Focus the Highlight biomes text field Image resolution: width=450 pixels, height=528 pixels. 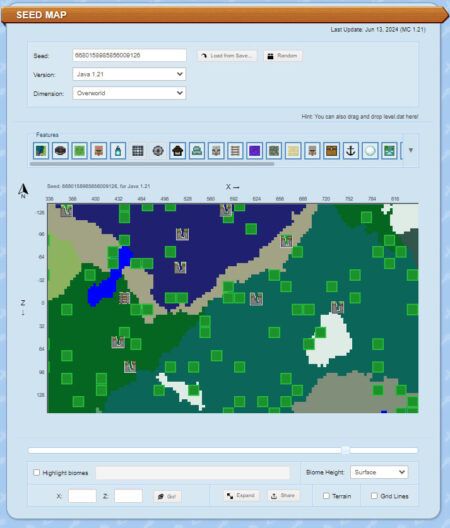click(x=193, y=473)
